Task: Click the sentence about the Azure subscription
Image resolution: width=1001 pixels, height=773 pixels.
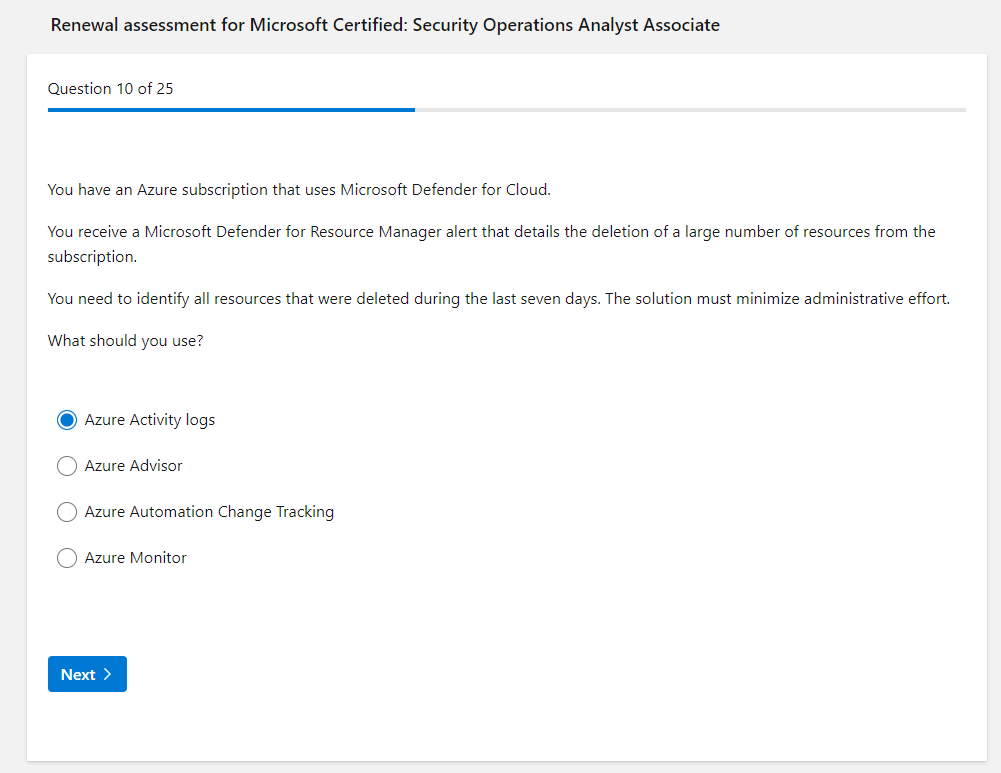Action: pos(299,190)
